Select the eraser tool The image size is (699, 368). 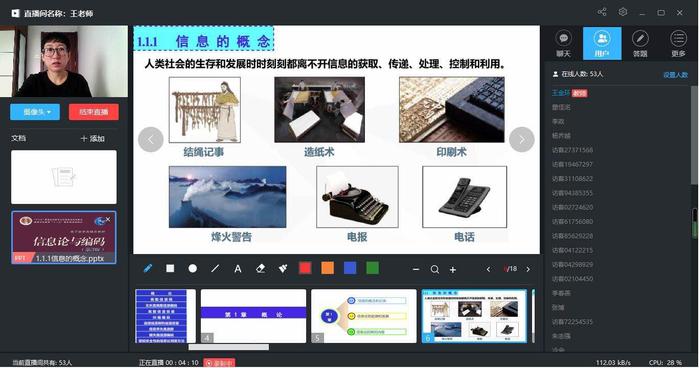[x=260, y=269]
